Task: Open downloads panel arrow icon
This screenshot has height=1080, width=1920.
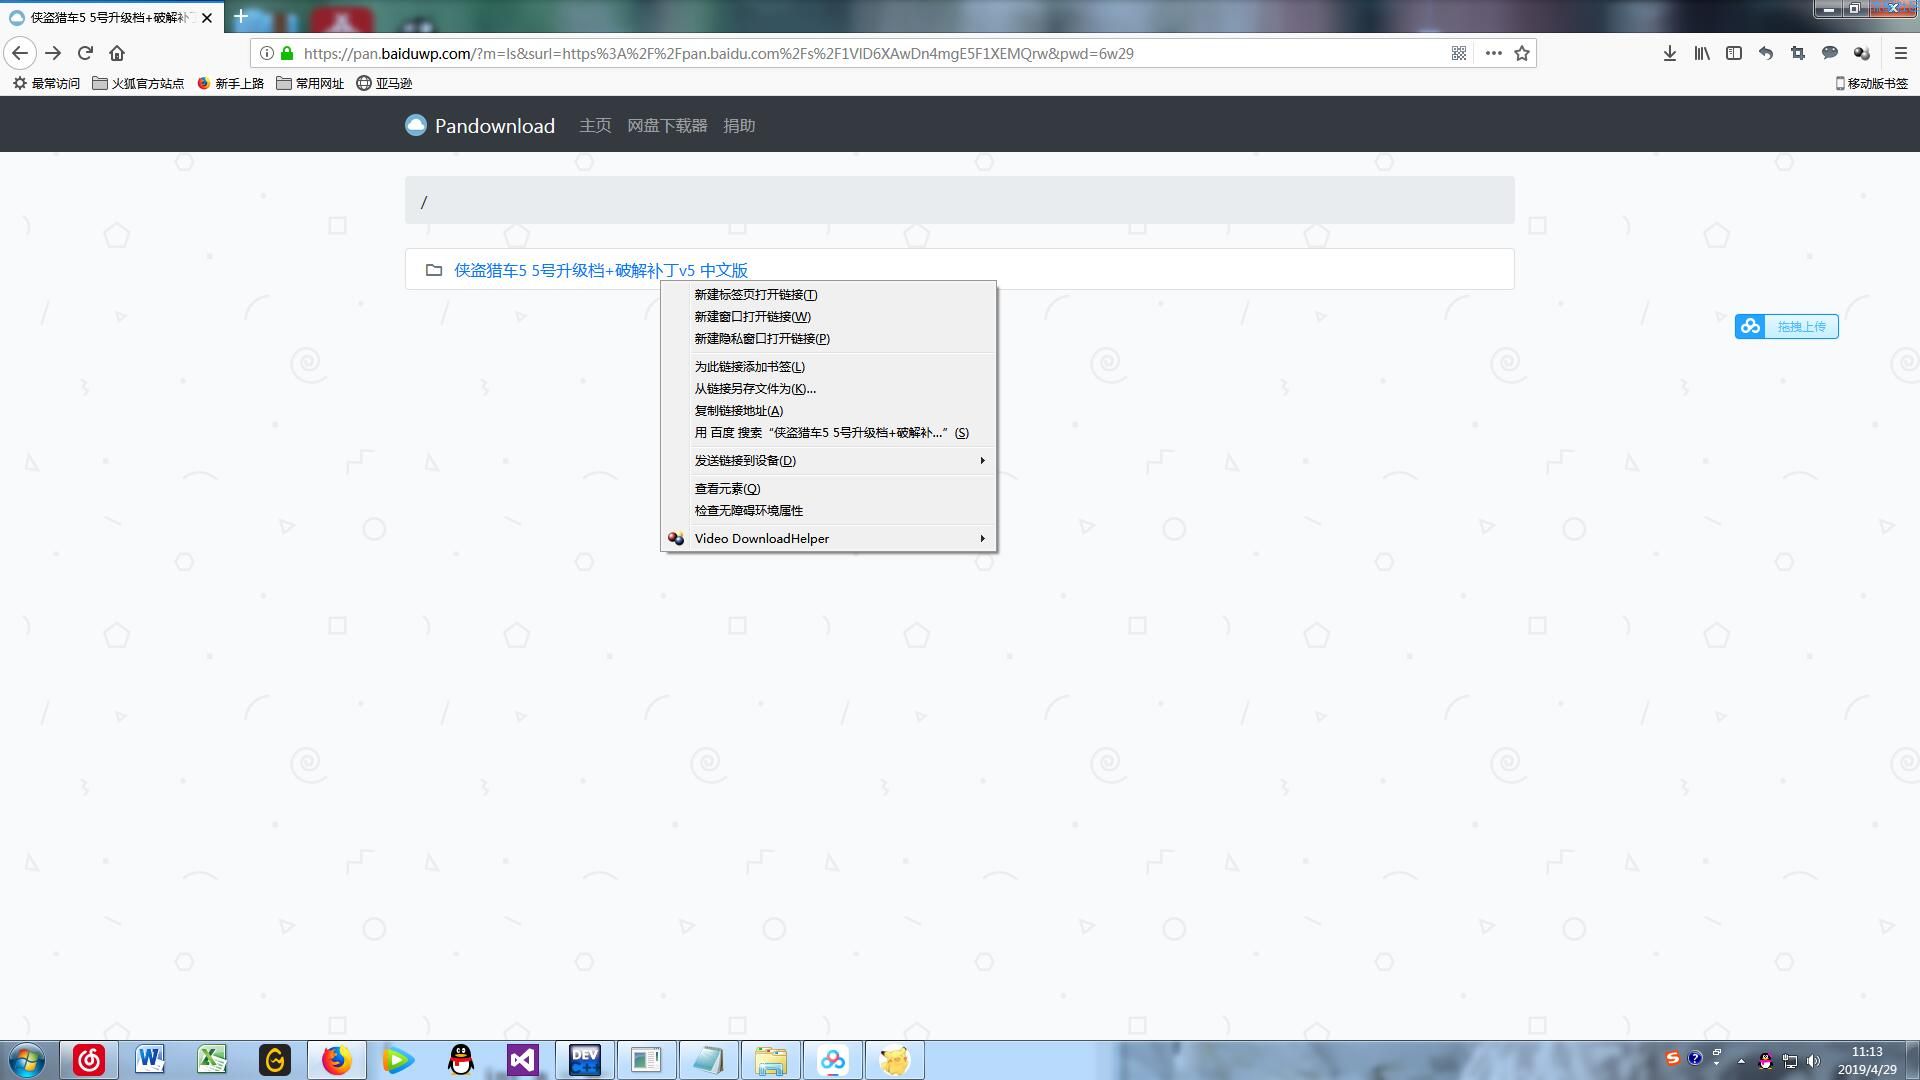Action: (x=1670, y=53)
